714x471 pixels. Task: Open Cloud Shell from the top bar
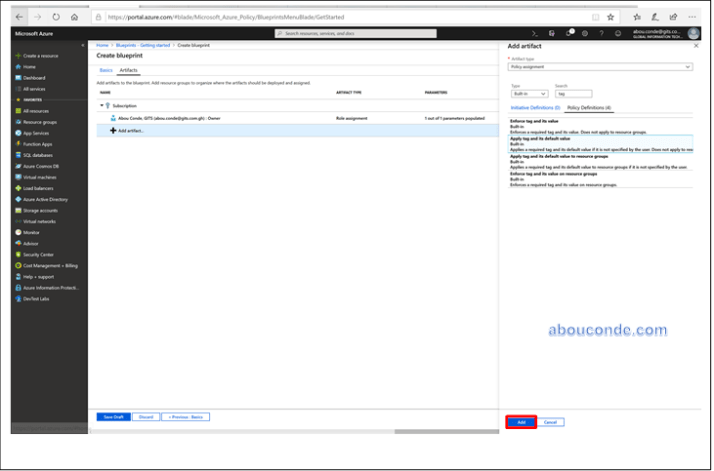tap(535, 33)
